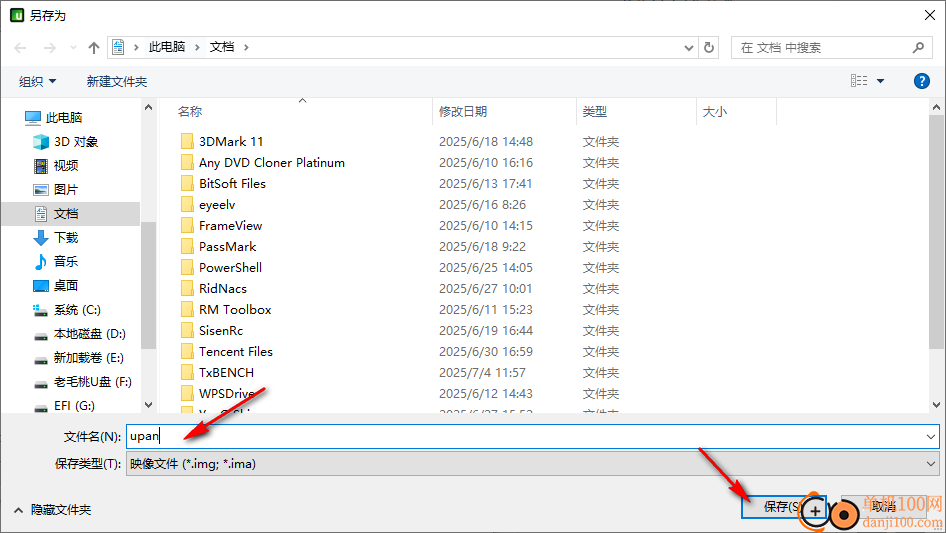Select RM Toolbox folder icon
Screen dimensions: 946x533
[187, 310]
